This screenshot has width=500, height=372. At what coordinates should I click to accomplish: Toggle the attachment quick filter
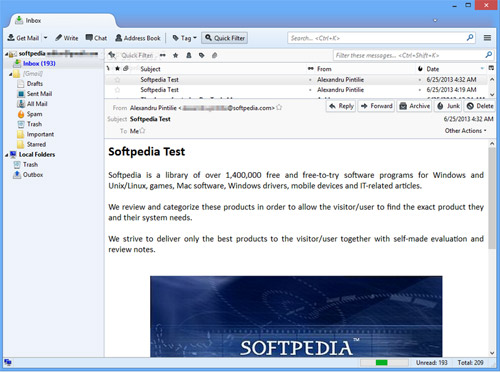214,55
